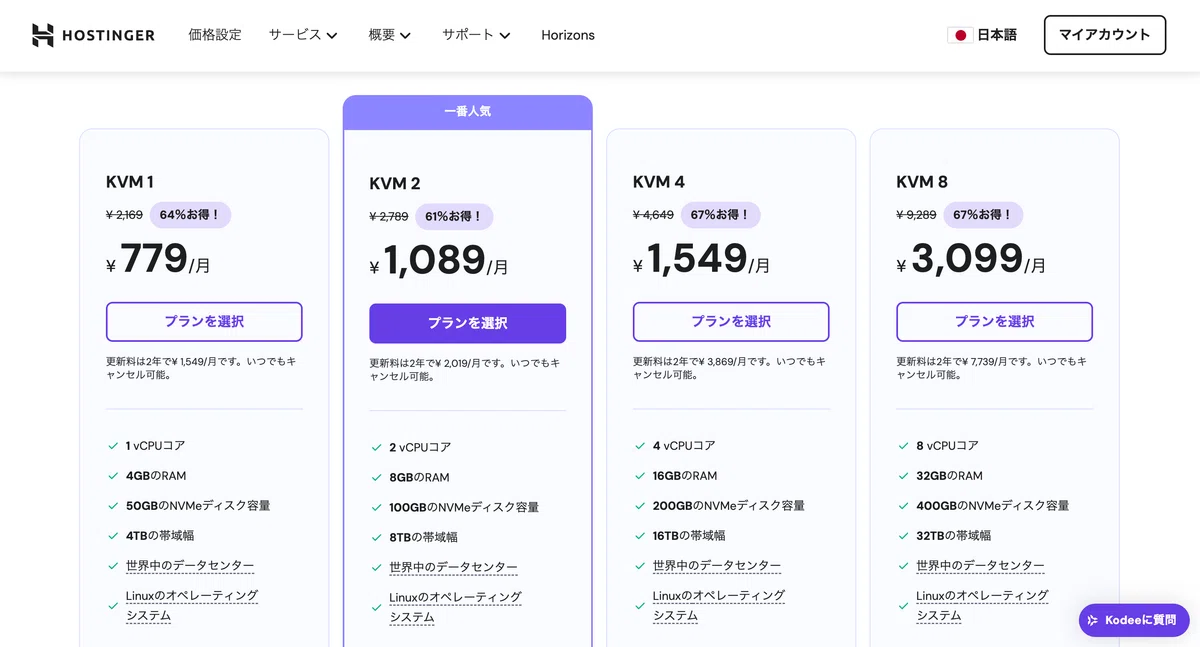The width and height of the screenshot is (1200, 647).
Task: Click the ¥3,099/月 price
Action: [x=971, y=260]
